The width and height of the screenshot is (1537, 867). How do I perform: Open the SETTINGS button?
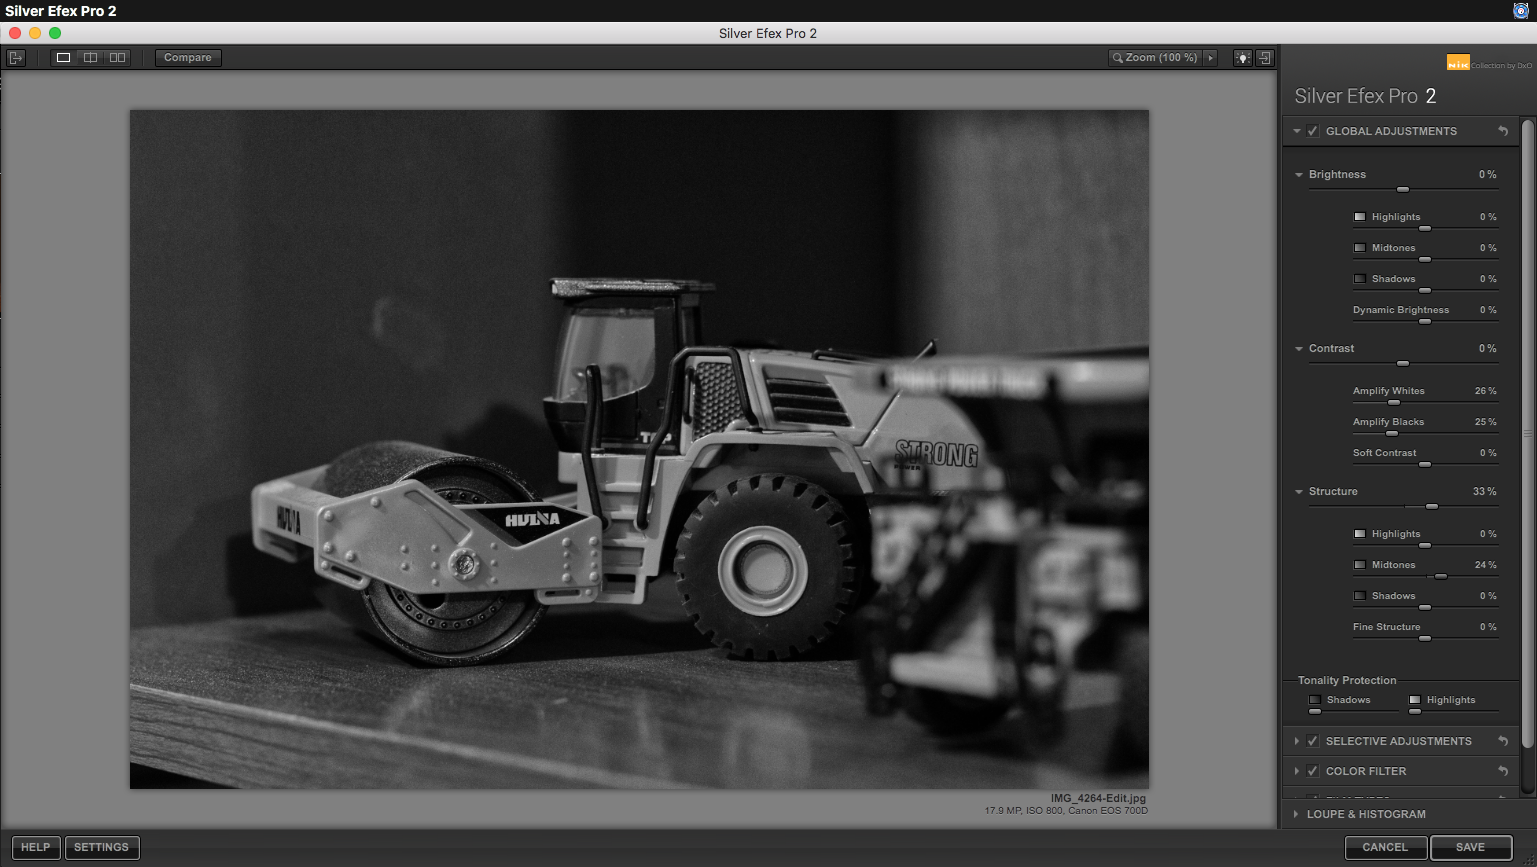[102, 847]
